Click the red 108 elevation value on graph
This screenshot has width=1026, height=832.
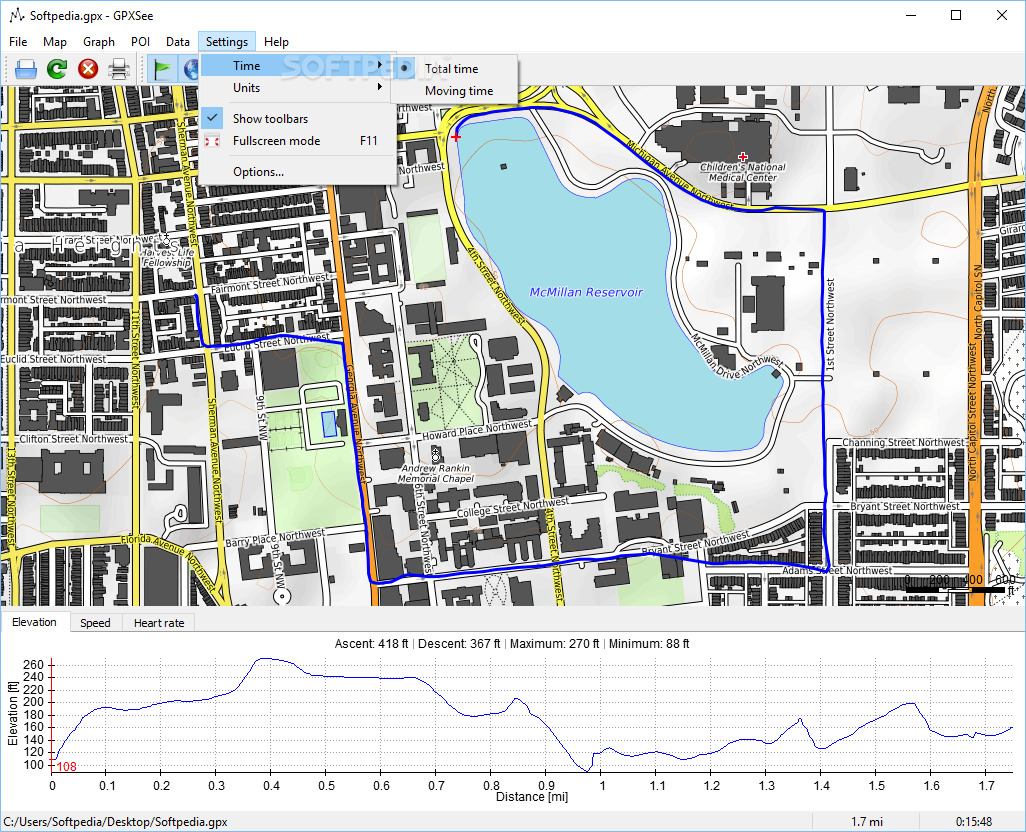[66, 767]
